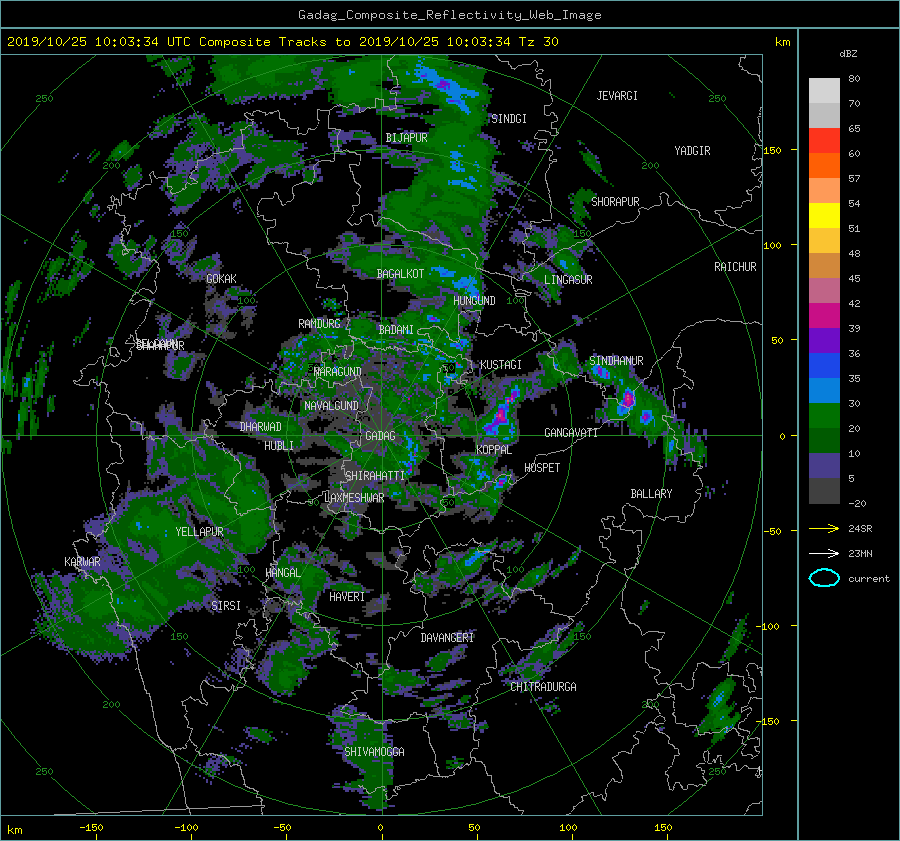900x841 pixels.
Task: Select the 80 dBZ light gray swatch
Action: pos(824,90)
